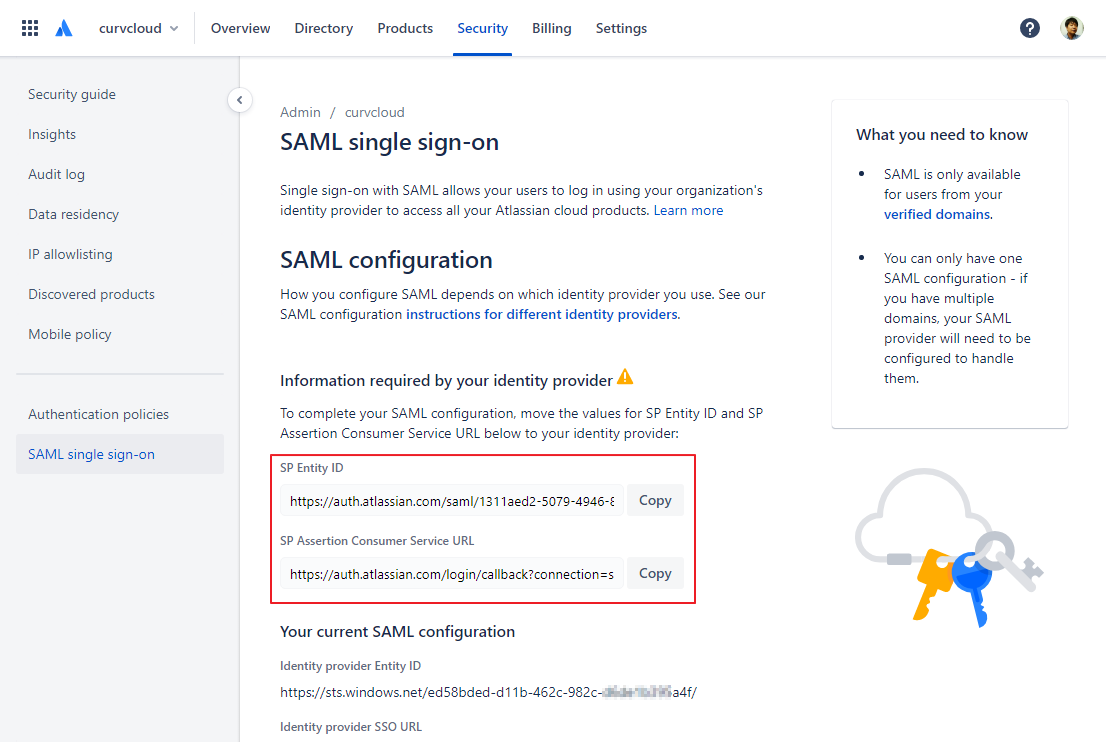1106x742 pixels.
Task: Click the curvcloud breadcrumb link
Action: [375, 112]
